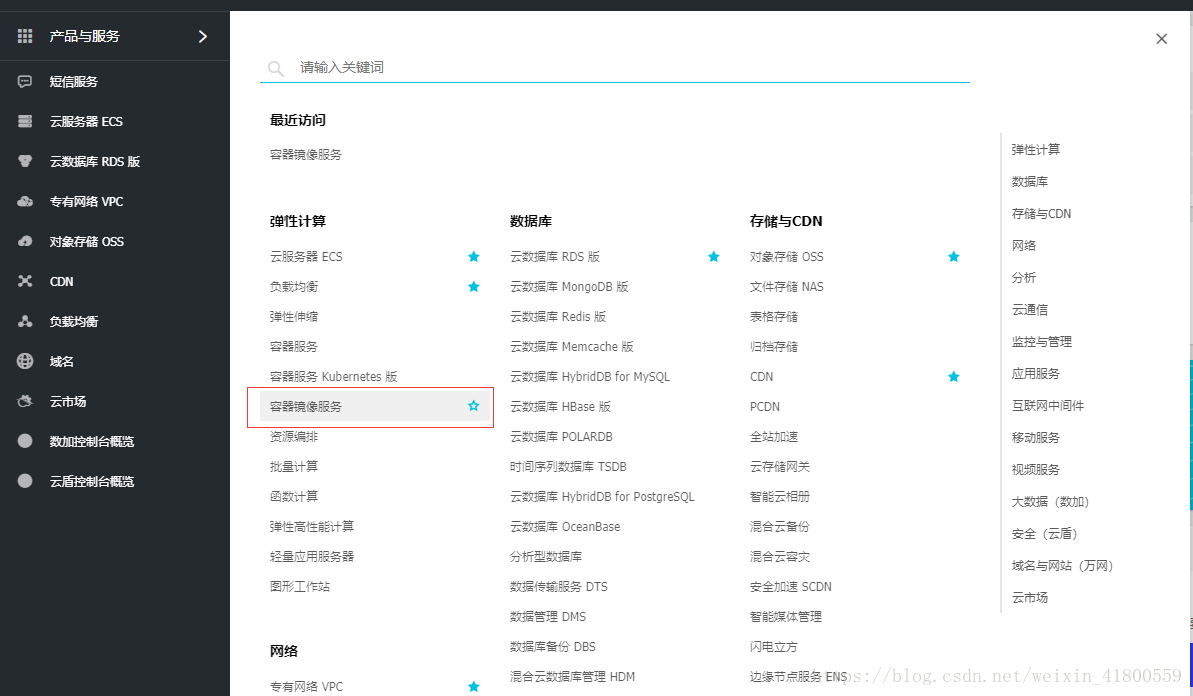This screenshot has height=696, width=1193.
Task: Open 云数据库 Redis 版
Action: (x=558, y=316)
